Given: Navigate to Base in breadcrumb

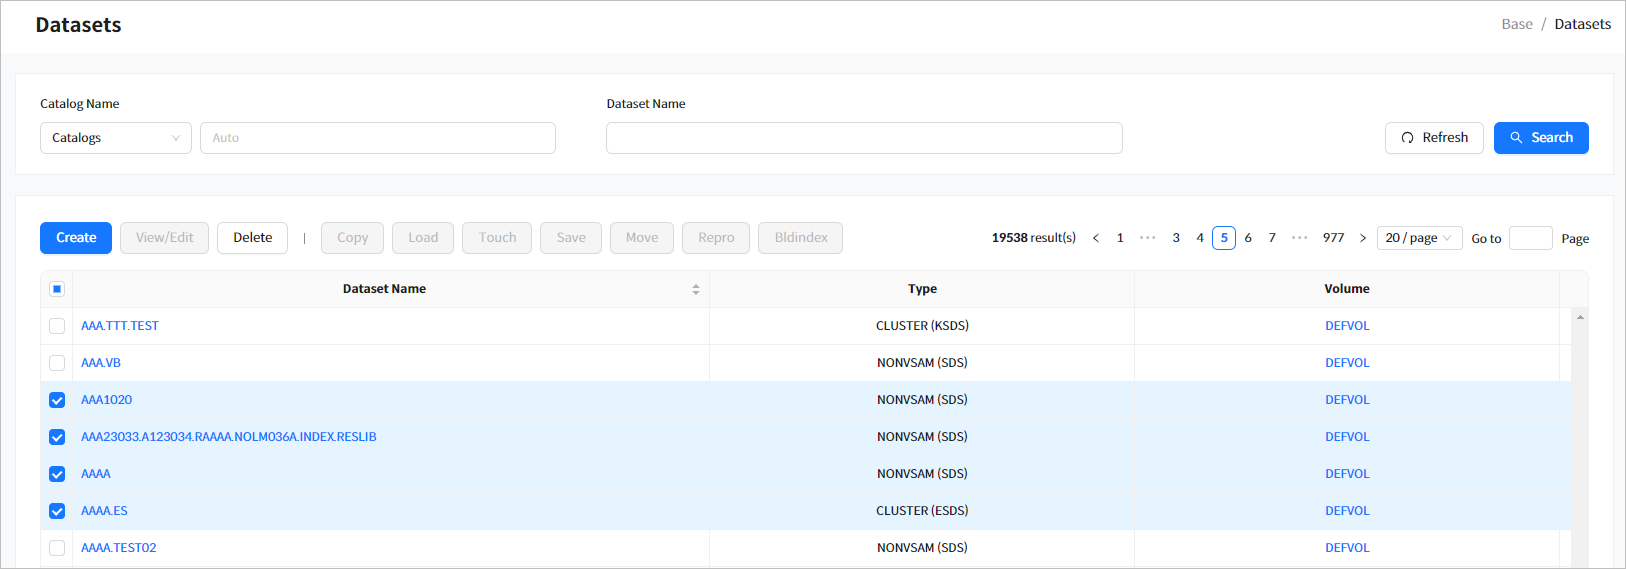Looking at the screenshot, I should click(x=1516, y=24).
